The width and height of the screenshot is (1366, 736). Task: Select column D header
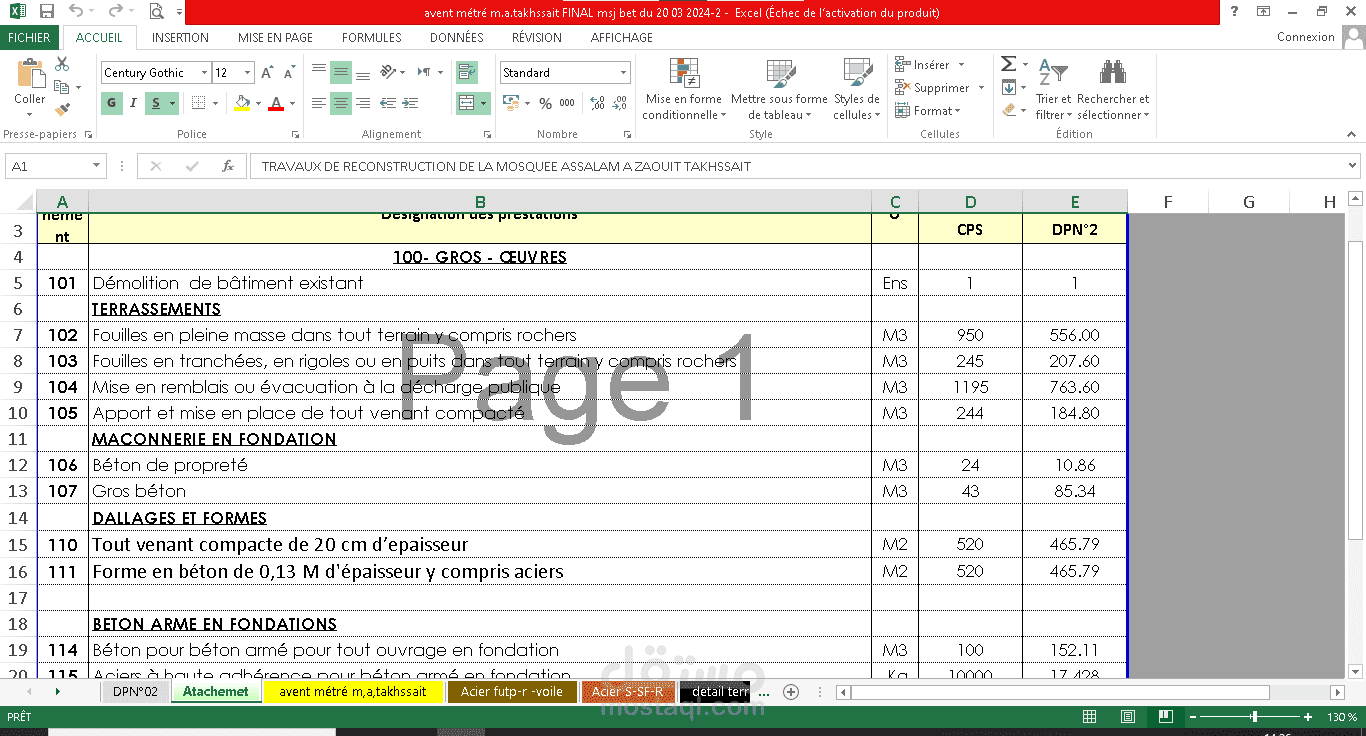click(x=970, y=202)
